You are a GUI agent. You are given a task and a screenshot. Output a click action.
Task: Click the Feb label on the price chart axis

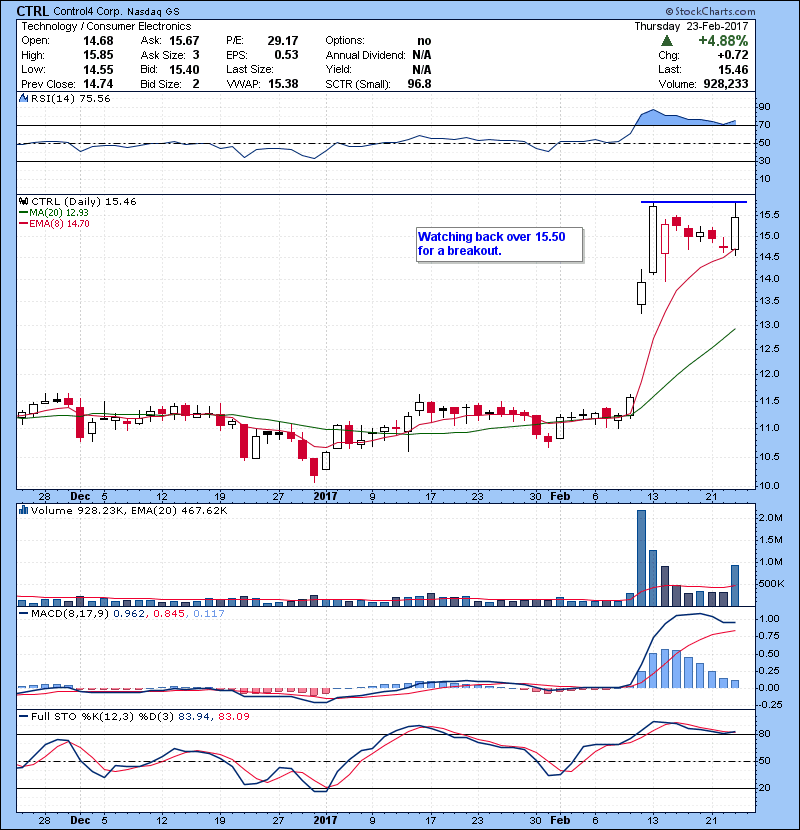point(560,497)
